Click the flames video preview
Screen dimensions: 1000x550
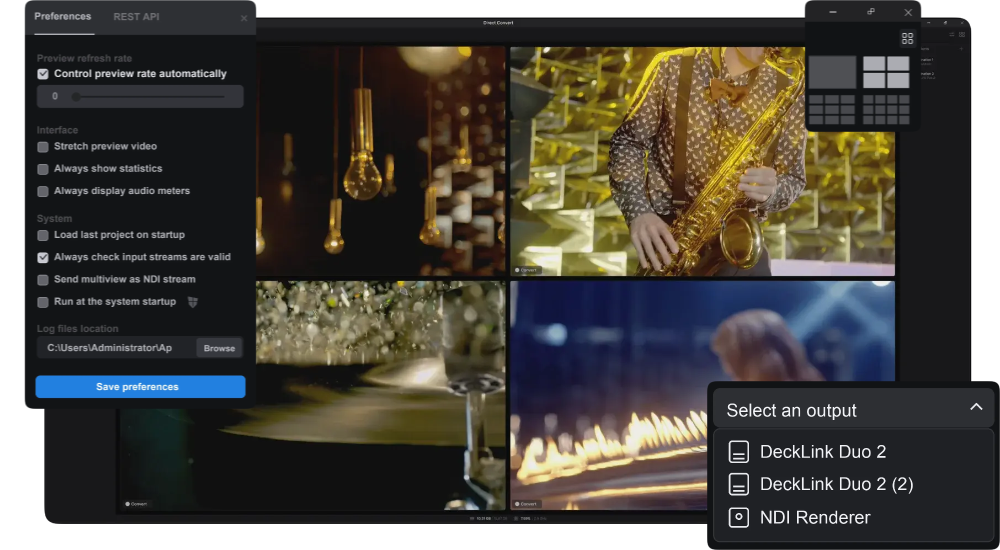pyautogui.click(x=702, y=395)
